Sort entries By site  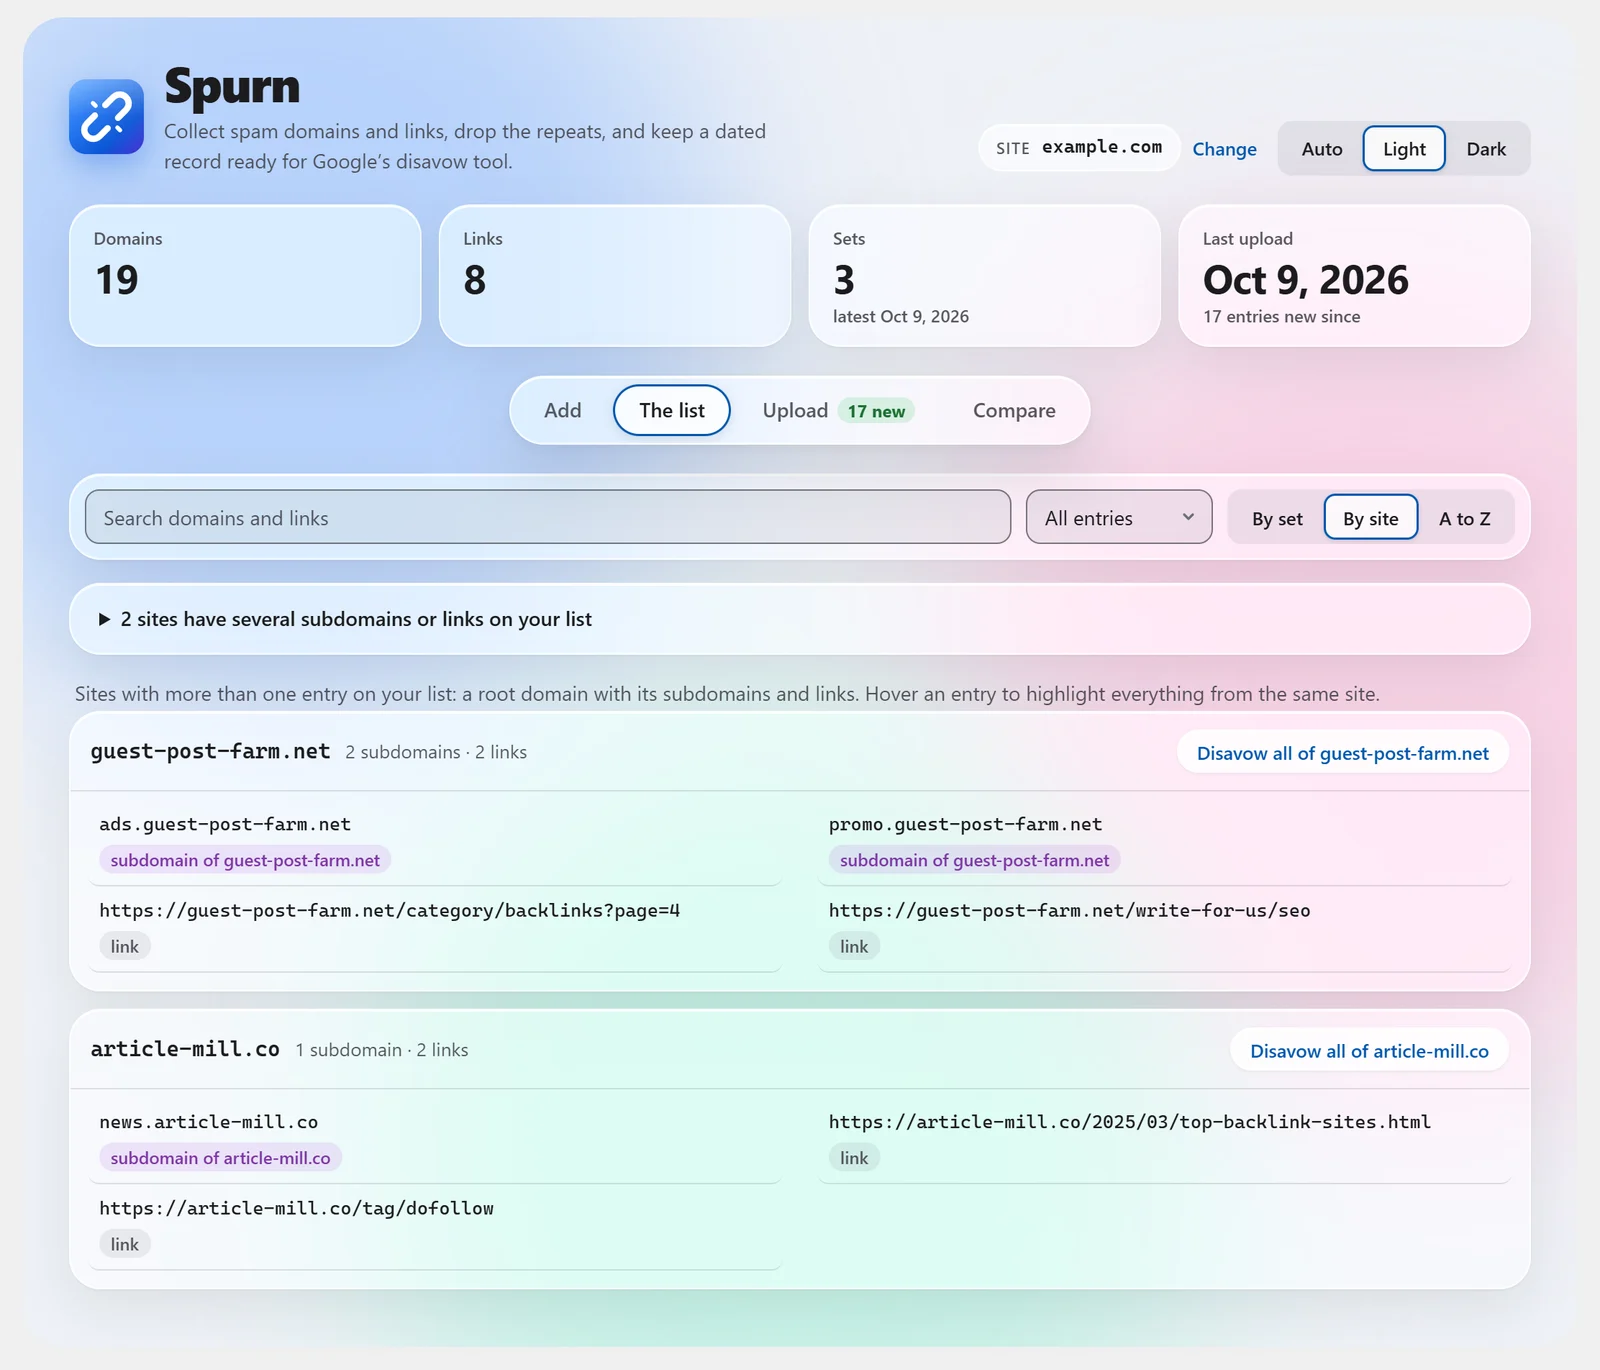coord(1370,518)
